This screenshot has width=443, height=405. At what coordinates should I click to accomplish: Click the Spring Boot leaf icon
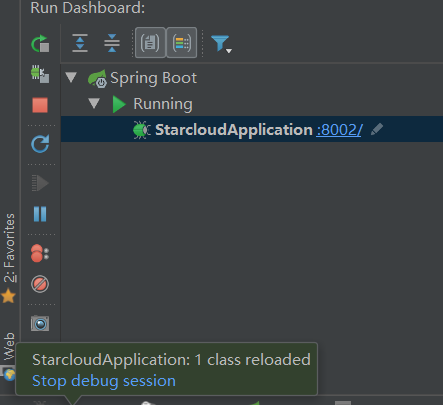coord(97,79)
